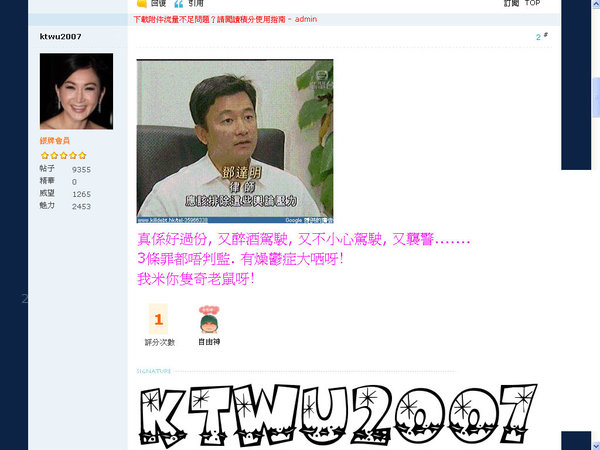Open the ktwu2007 username link
The height and width of the screenshot is (450, 600).
pos(60,36)
